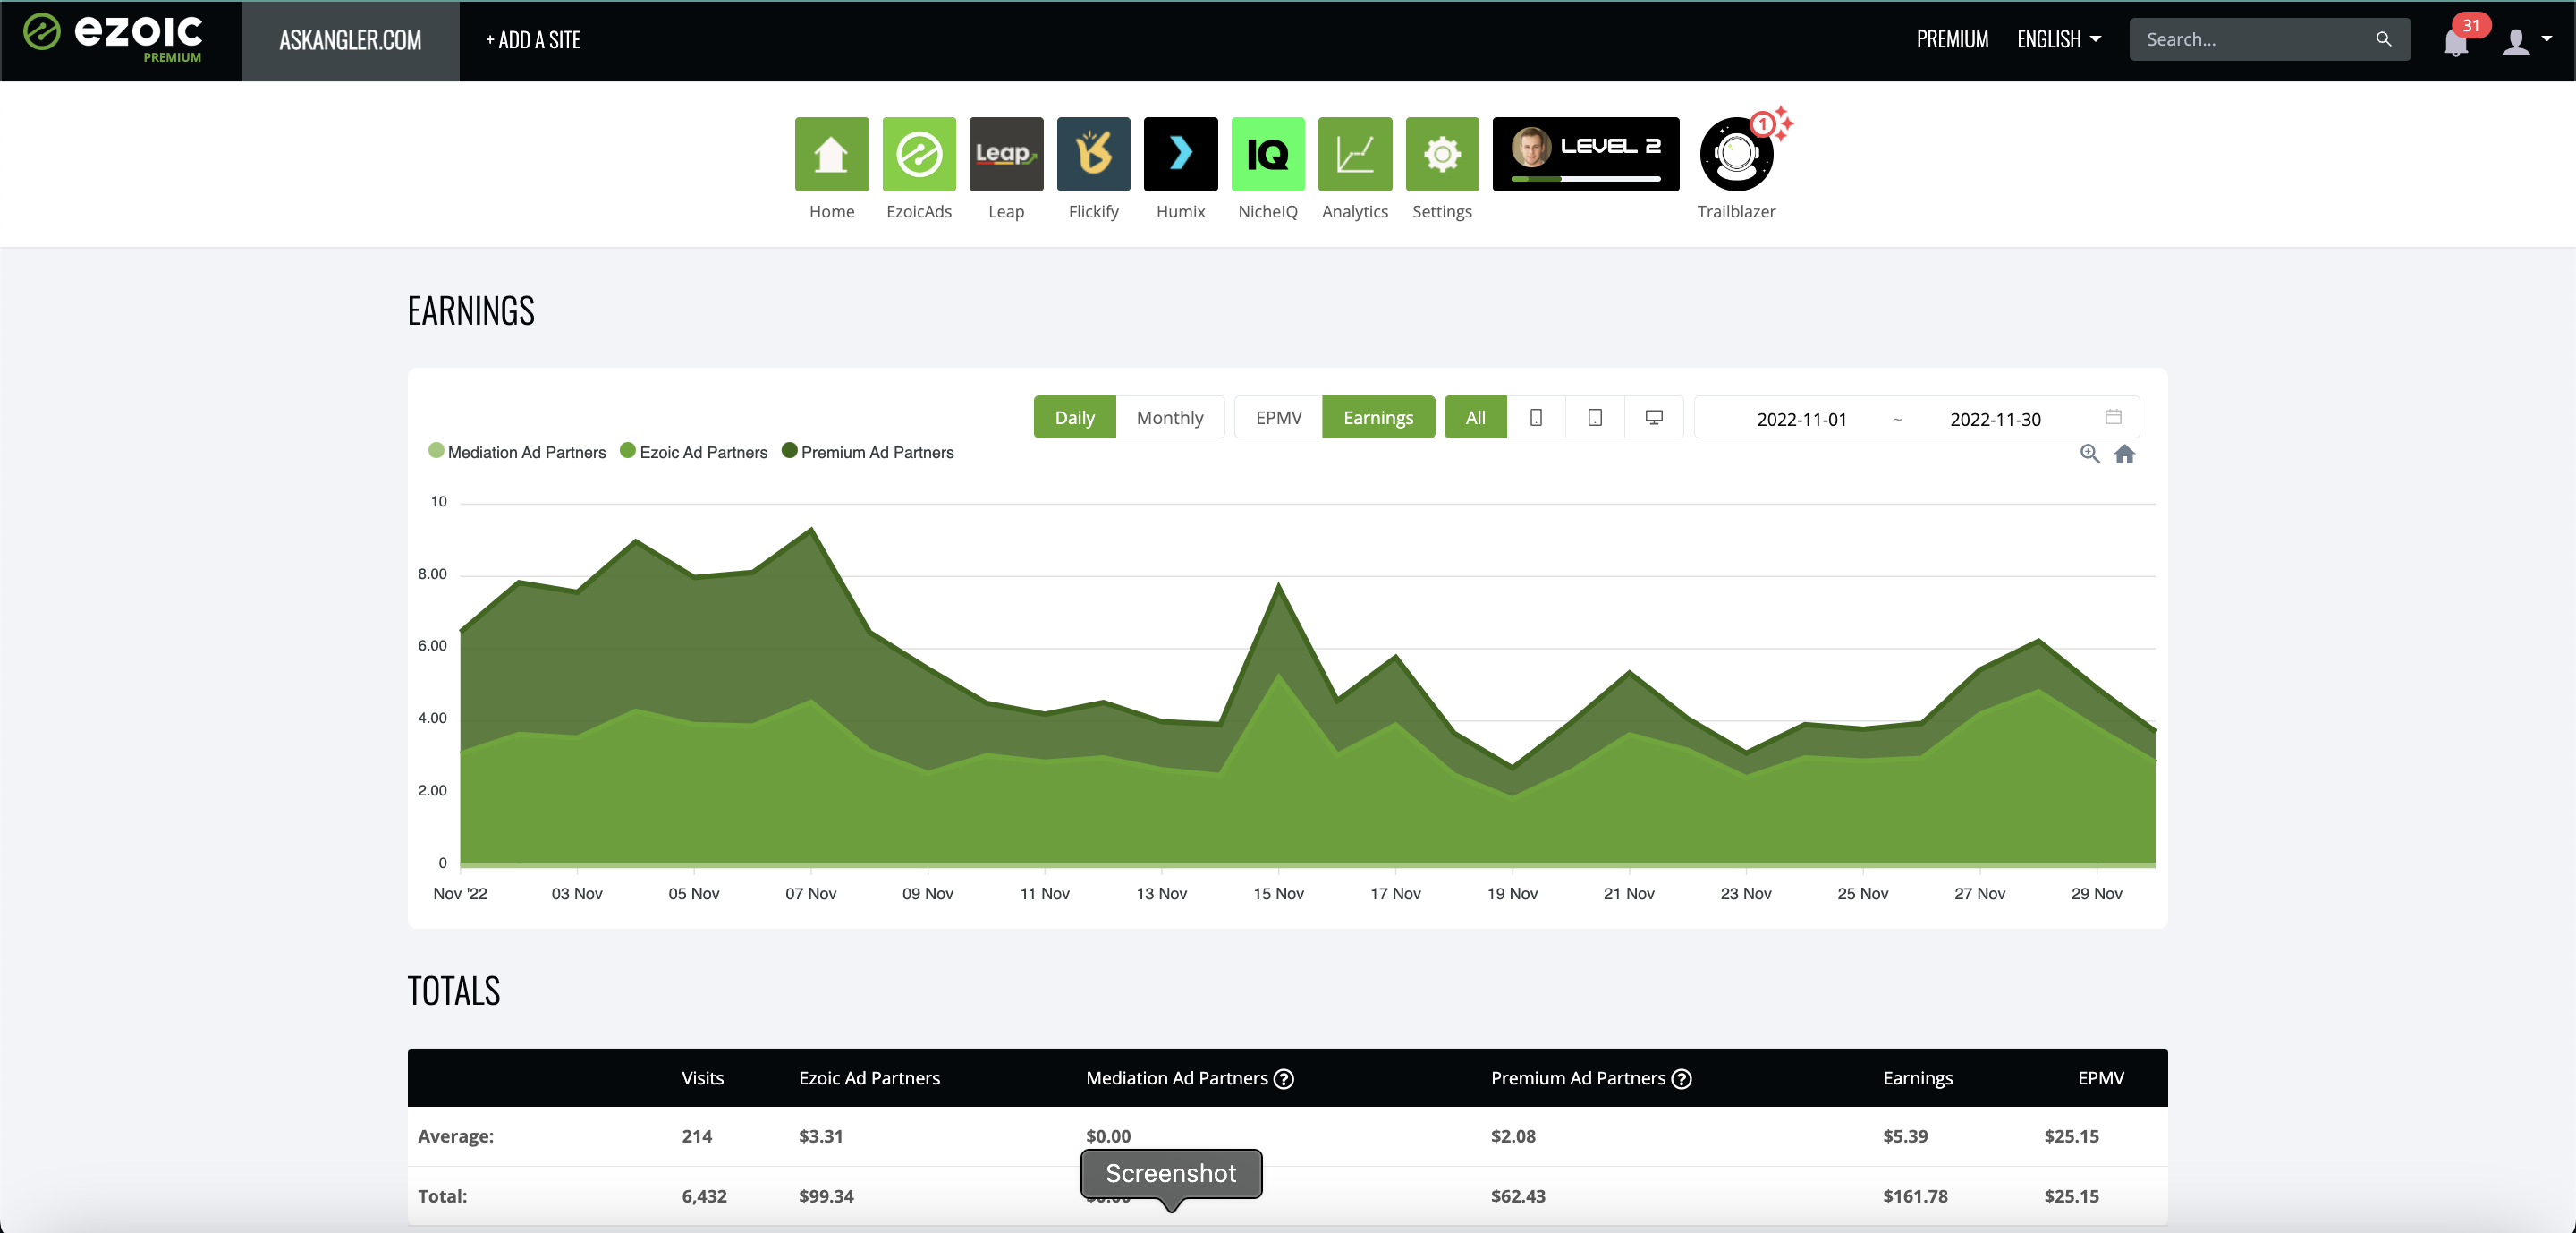Click the Ezoic logo
The image size is (2576, 1233).
pos(113,38)
